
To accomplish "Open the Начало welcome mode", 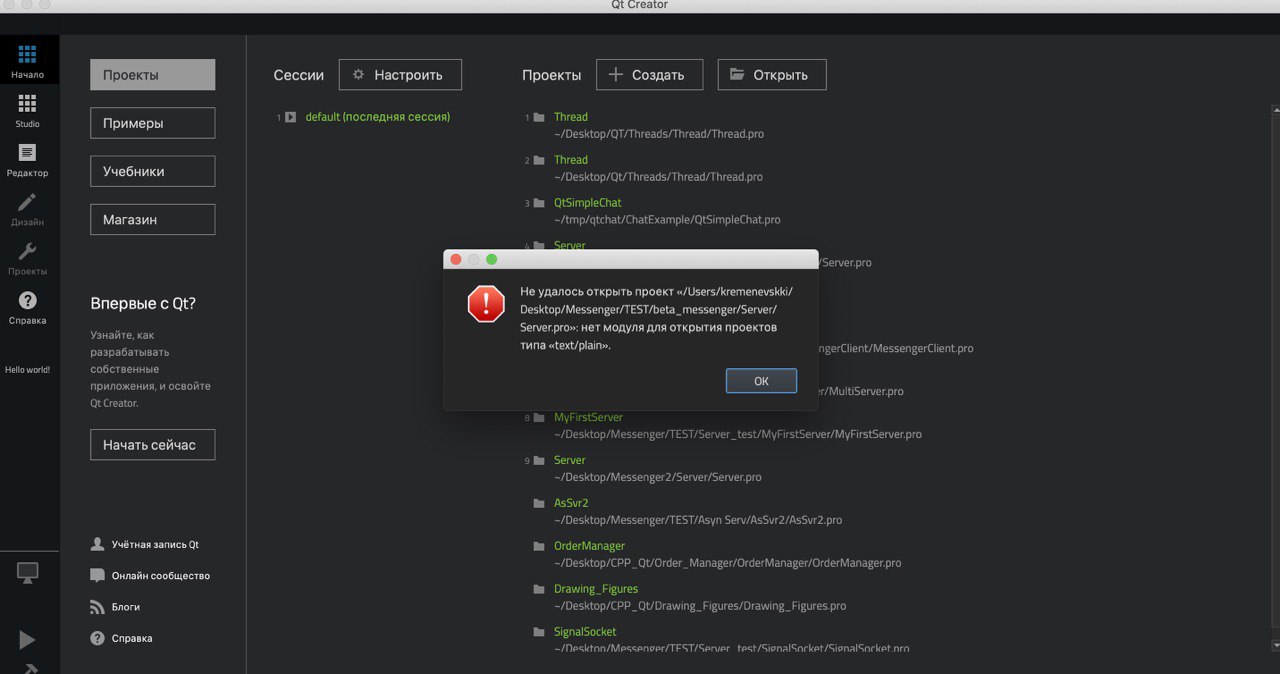I will click(x=28, y=60).
